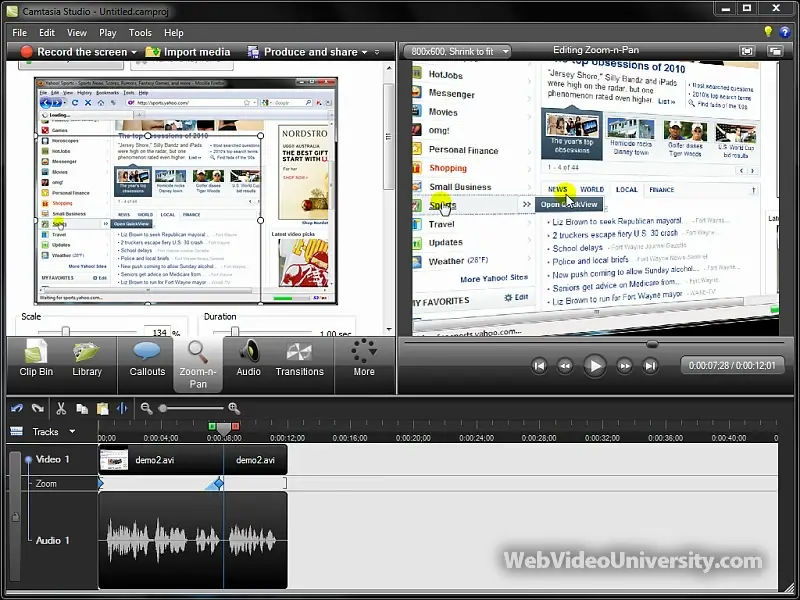This screenshot has height=600, width=800.
Task: Expand the More tools menu
Action: (364, 360)
